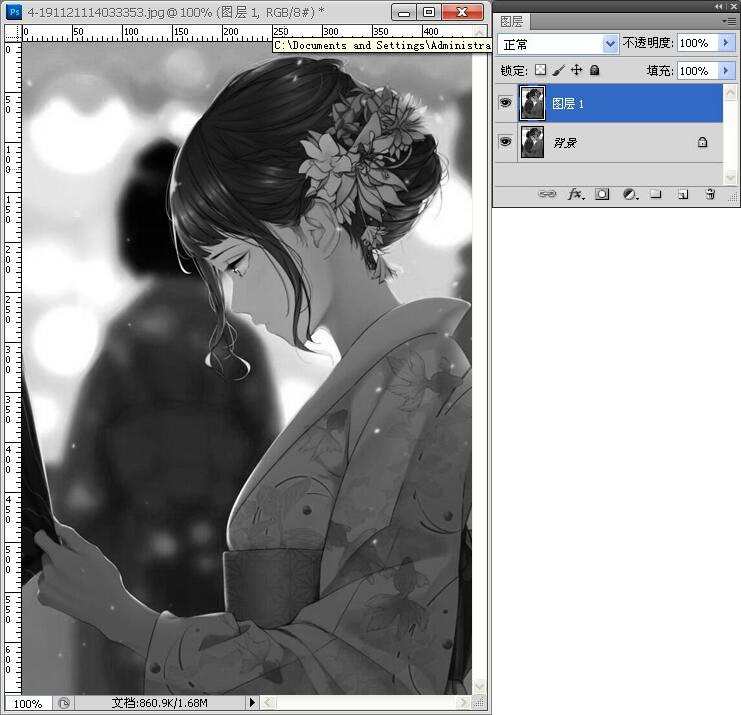The image size is (741, 715).
Task: Add a layer mask
Action: click(x=602, y=194)
